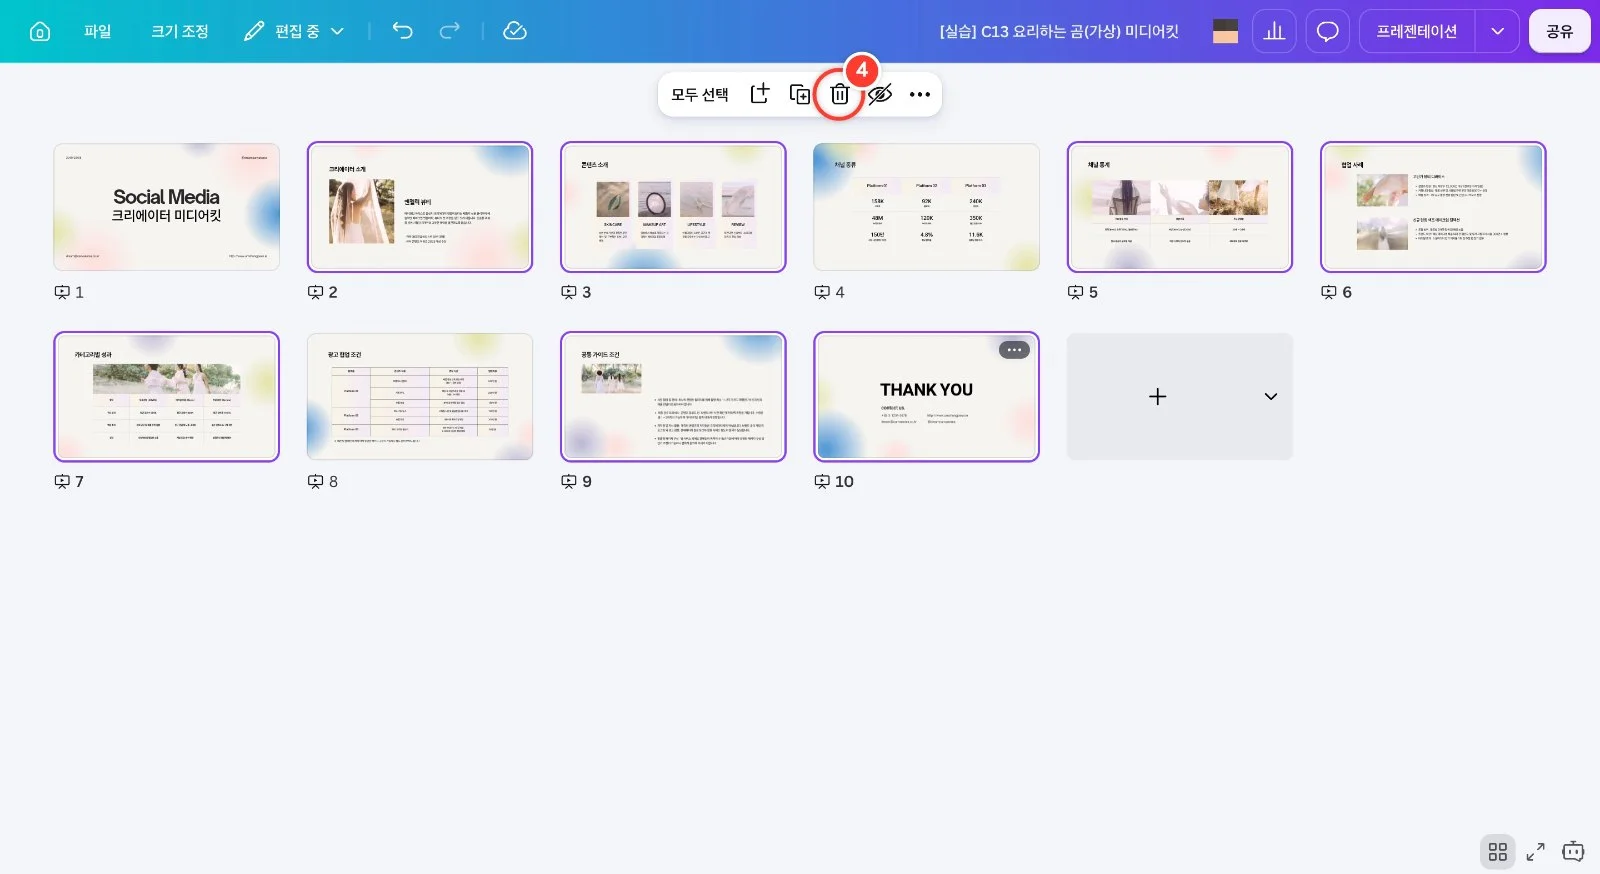Viewport: 1600px width, 874px height.
Task: Select slide 5 thumbnail
Action: coord(1180,207)
